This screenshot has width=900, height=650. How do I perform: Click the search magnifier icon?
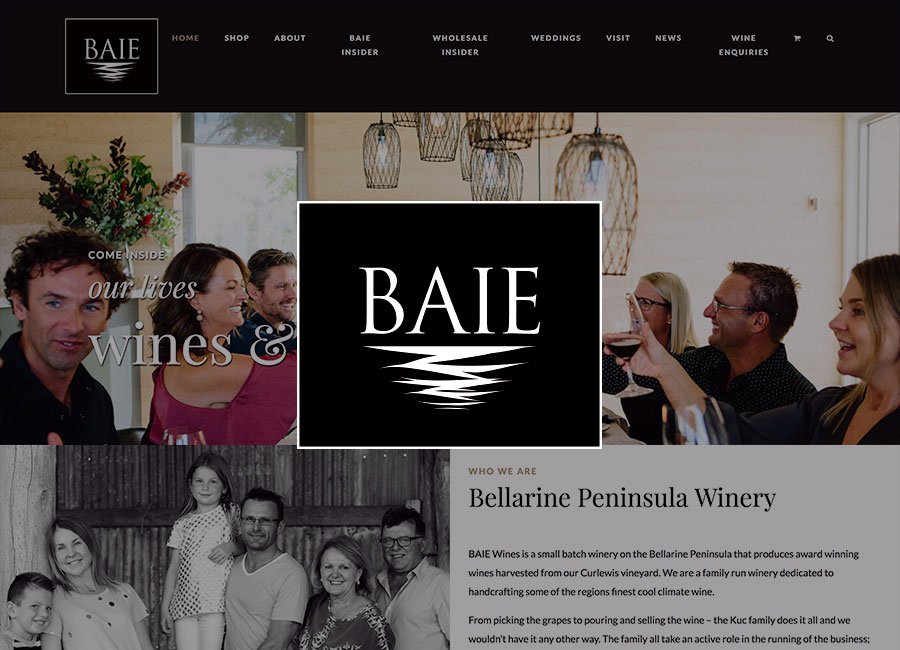(x=830, y=38)
